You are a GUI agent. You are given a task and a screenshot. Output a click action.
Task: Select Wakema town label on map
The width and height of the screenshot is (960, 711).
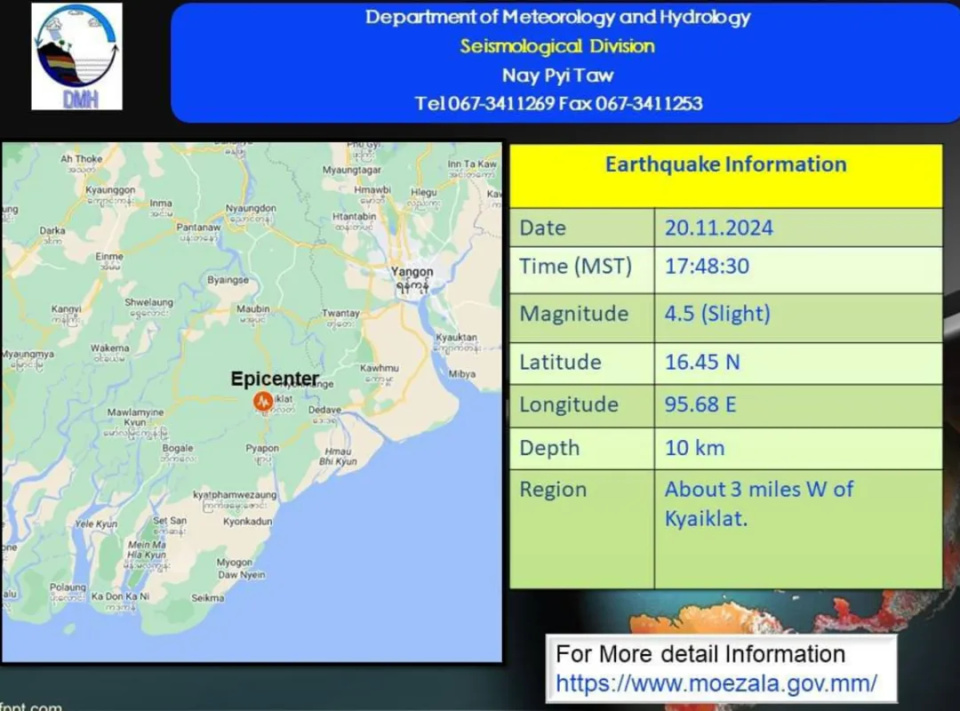110,348
